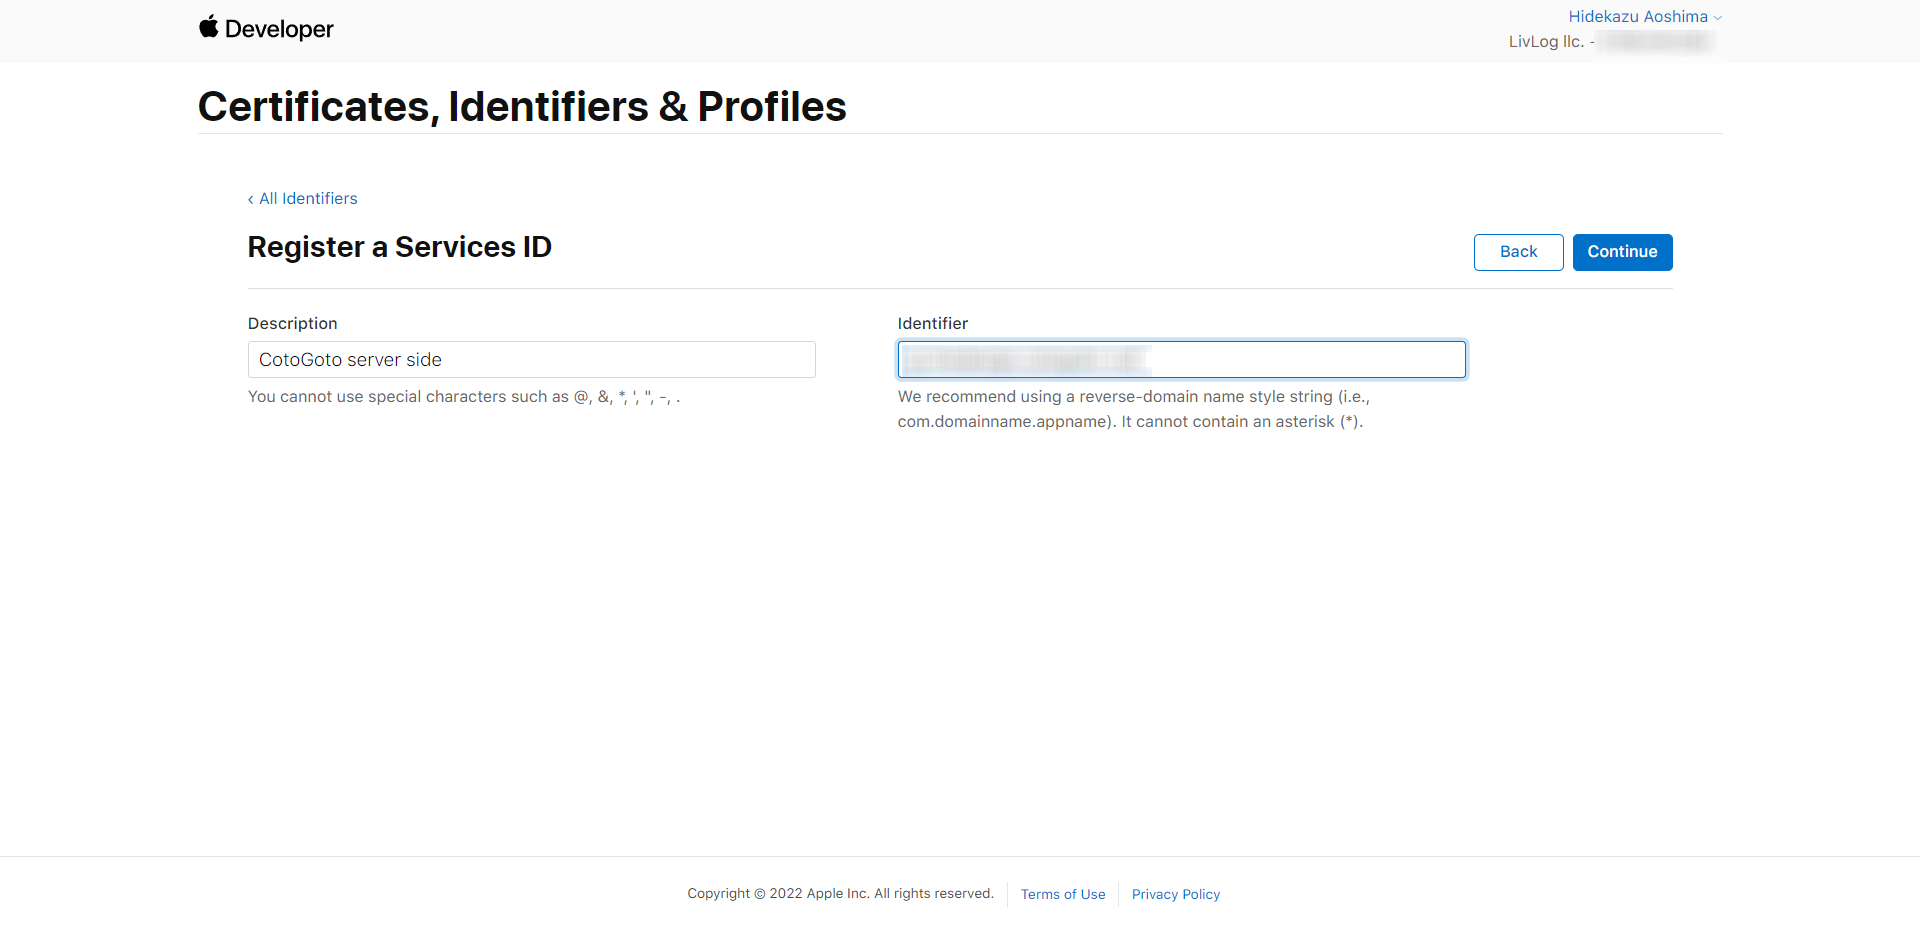The width and height of the screenshot is (1920, 932).
Task: Click the Register a Services ID heading
Action: coord(399,247)
